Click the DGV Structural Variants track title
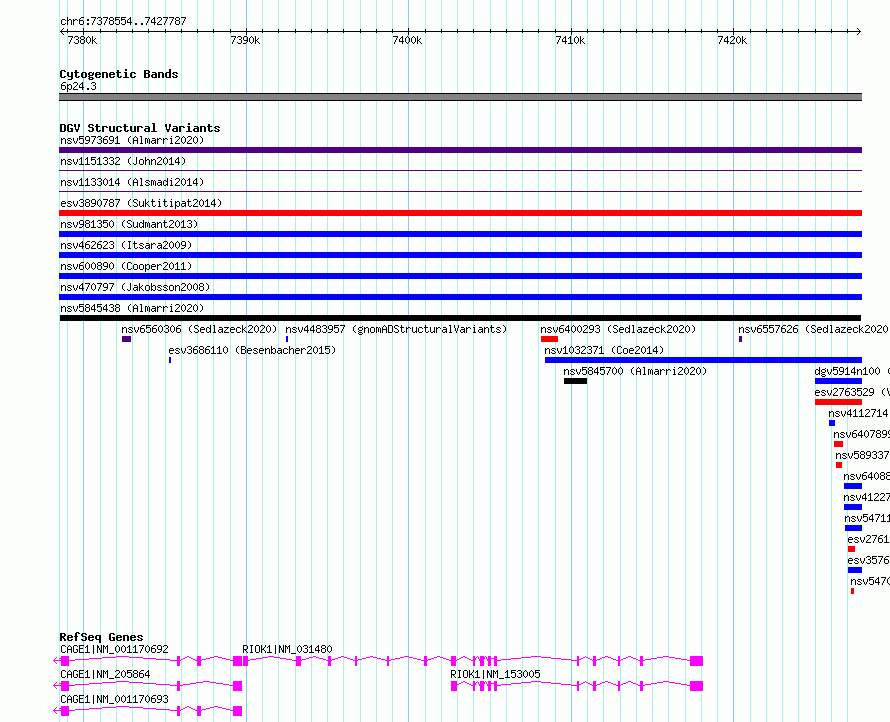 click(140, 128)
